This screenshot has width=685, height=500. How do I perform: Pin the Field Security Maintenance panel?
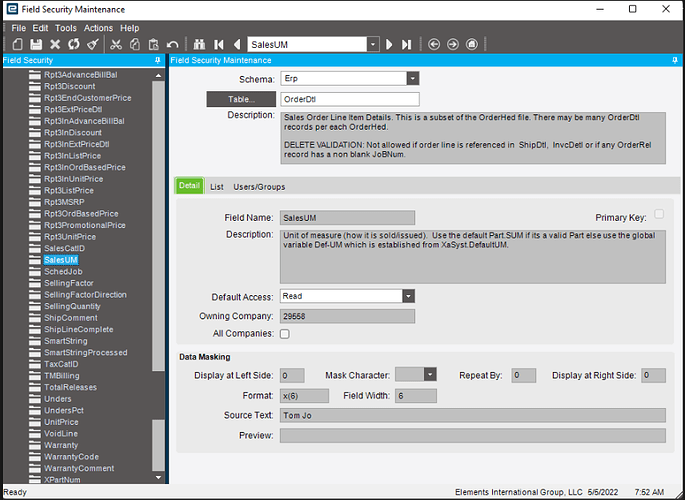click(675, 60)
